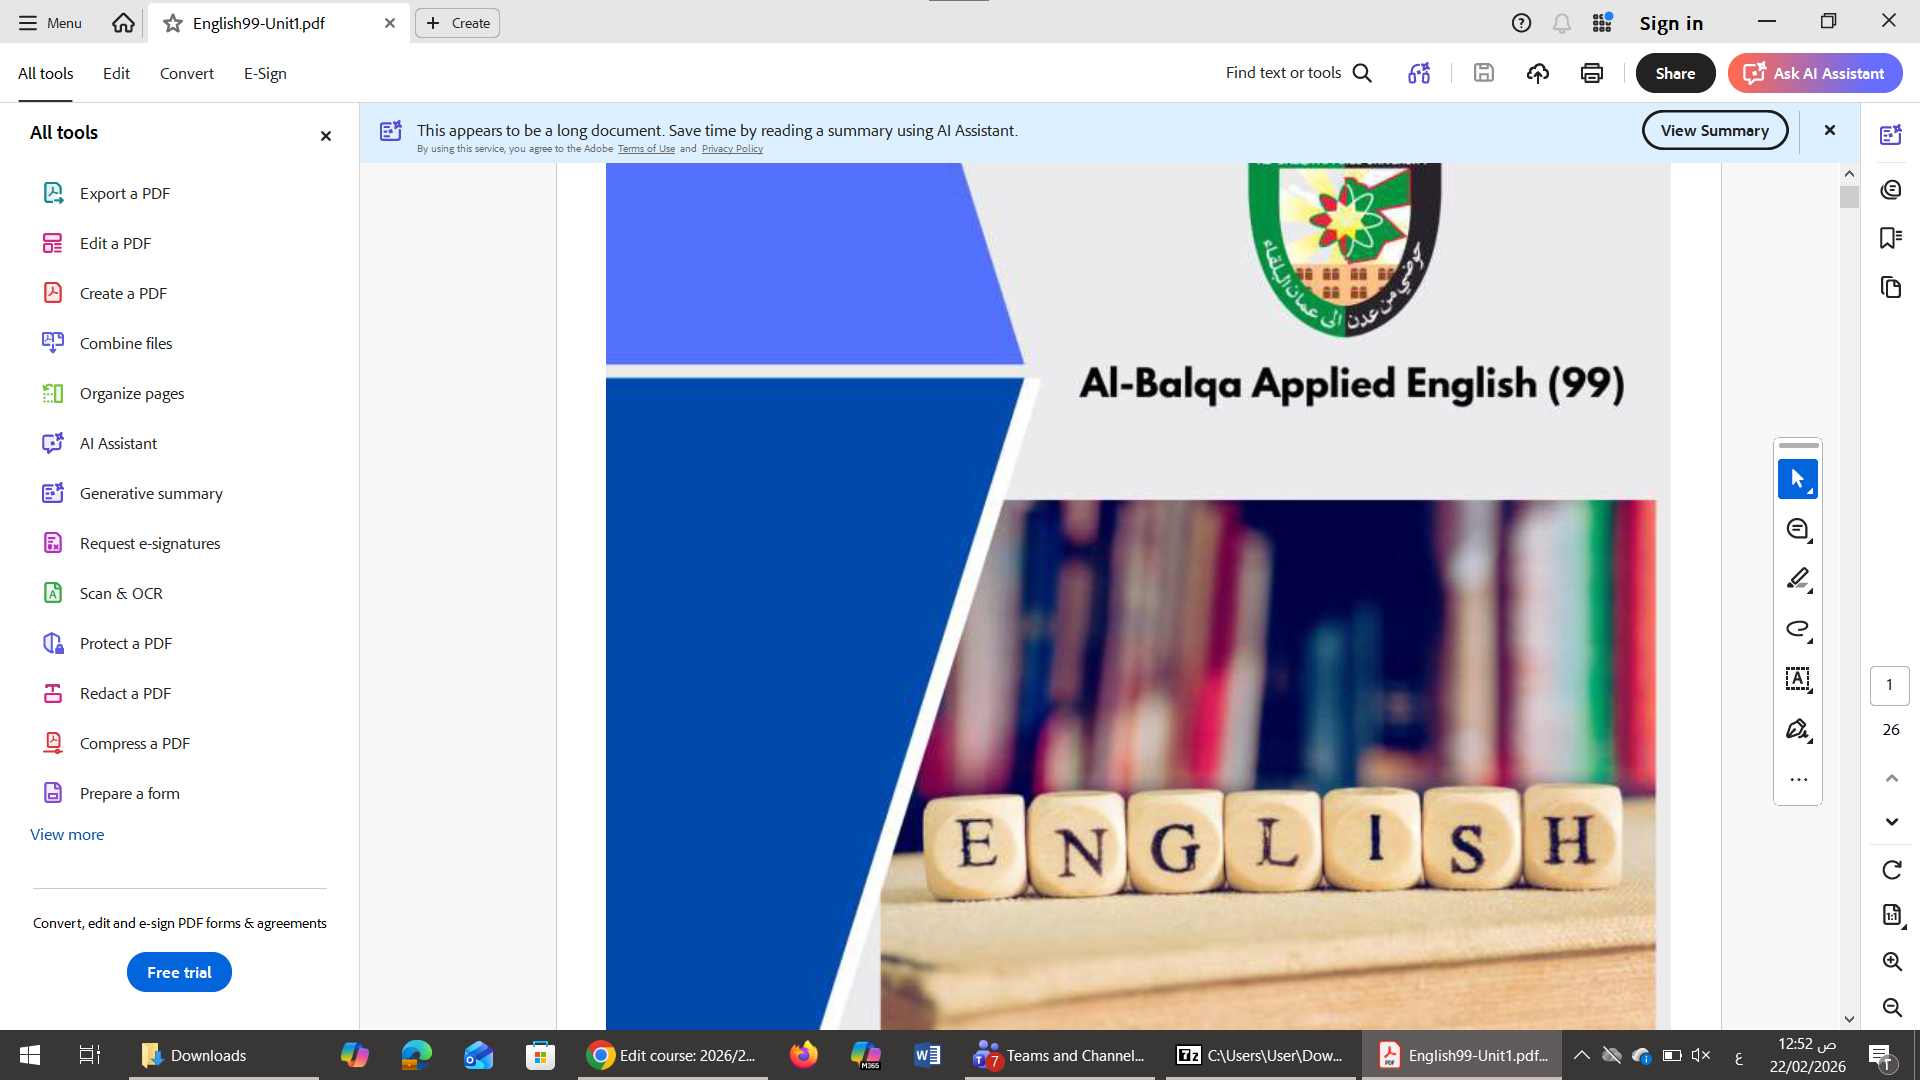Select the arrow selection tool
This screenshot has height=1080, width=1920.
coord(1797,479)
